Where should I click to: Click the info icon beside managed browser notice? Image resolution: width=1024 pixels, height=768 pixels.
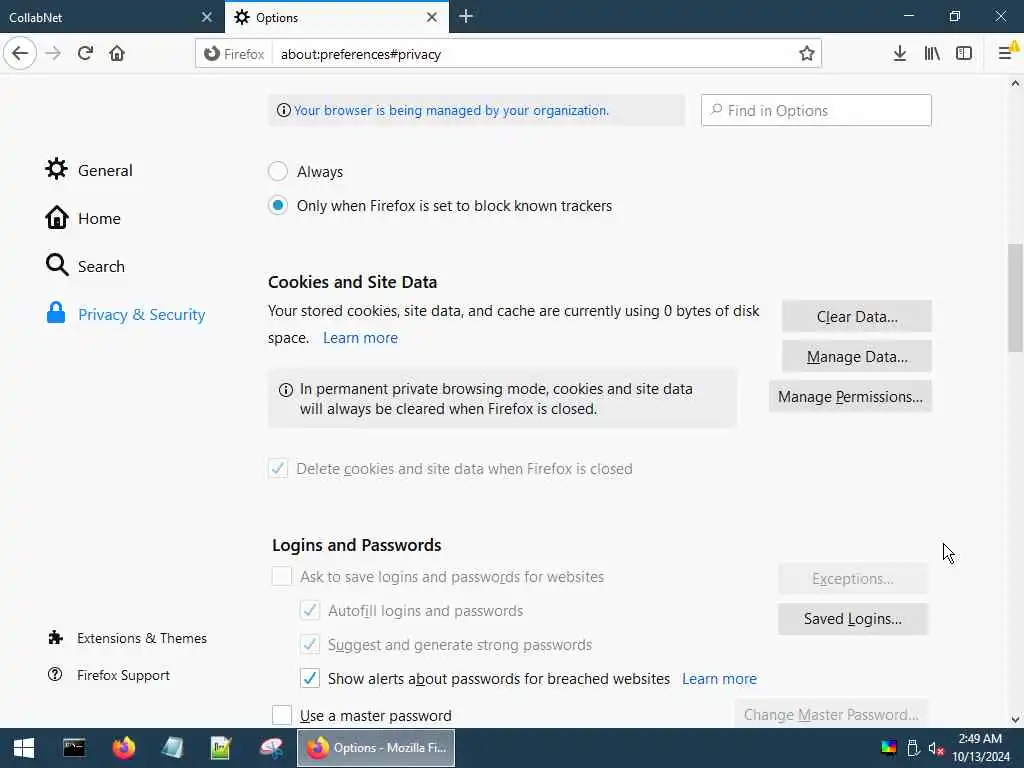pyautogui.click(x=283, y=110)
